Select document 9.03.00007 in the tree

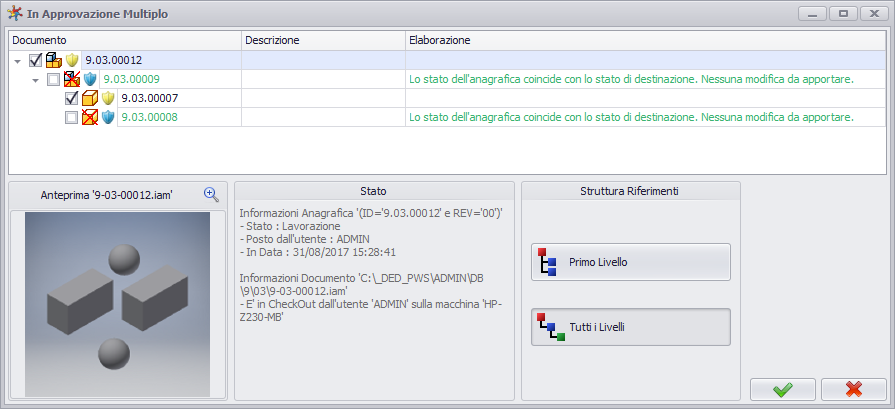click(150, 98)
